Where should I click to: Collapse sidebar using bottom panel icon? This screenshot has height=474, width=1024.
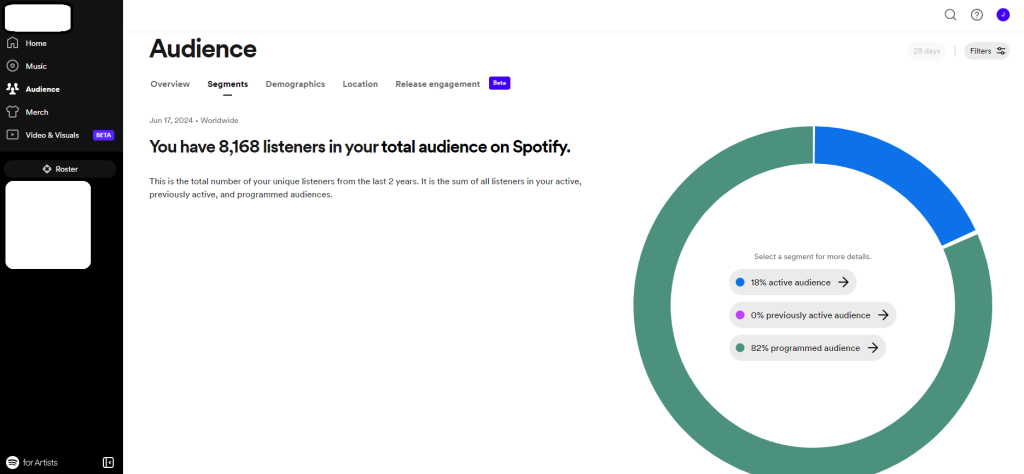point(108,462)
